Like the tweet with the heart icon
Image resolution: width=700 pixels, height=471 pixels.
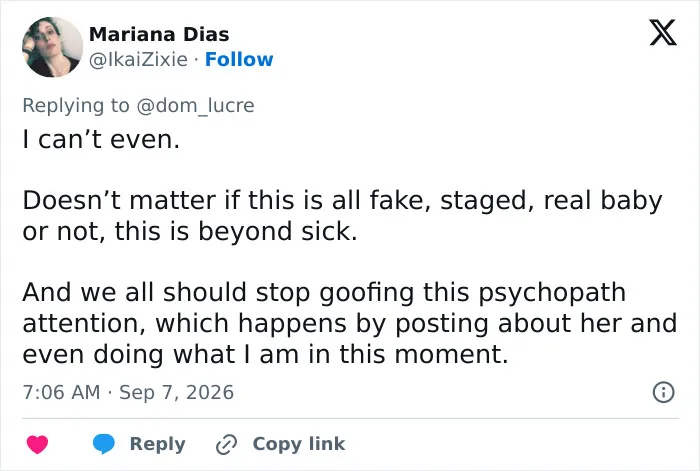click(38, 444)
